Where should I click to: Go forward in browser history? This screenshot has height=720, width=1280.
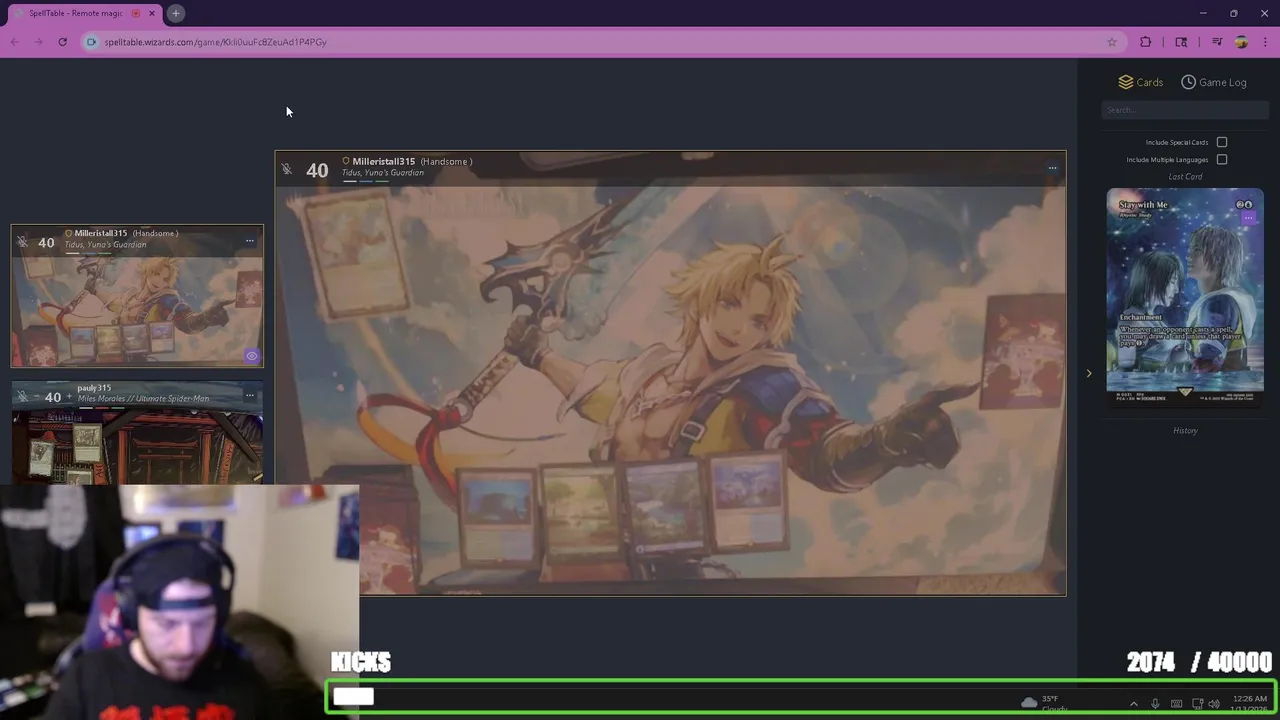38,42
